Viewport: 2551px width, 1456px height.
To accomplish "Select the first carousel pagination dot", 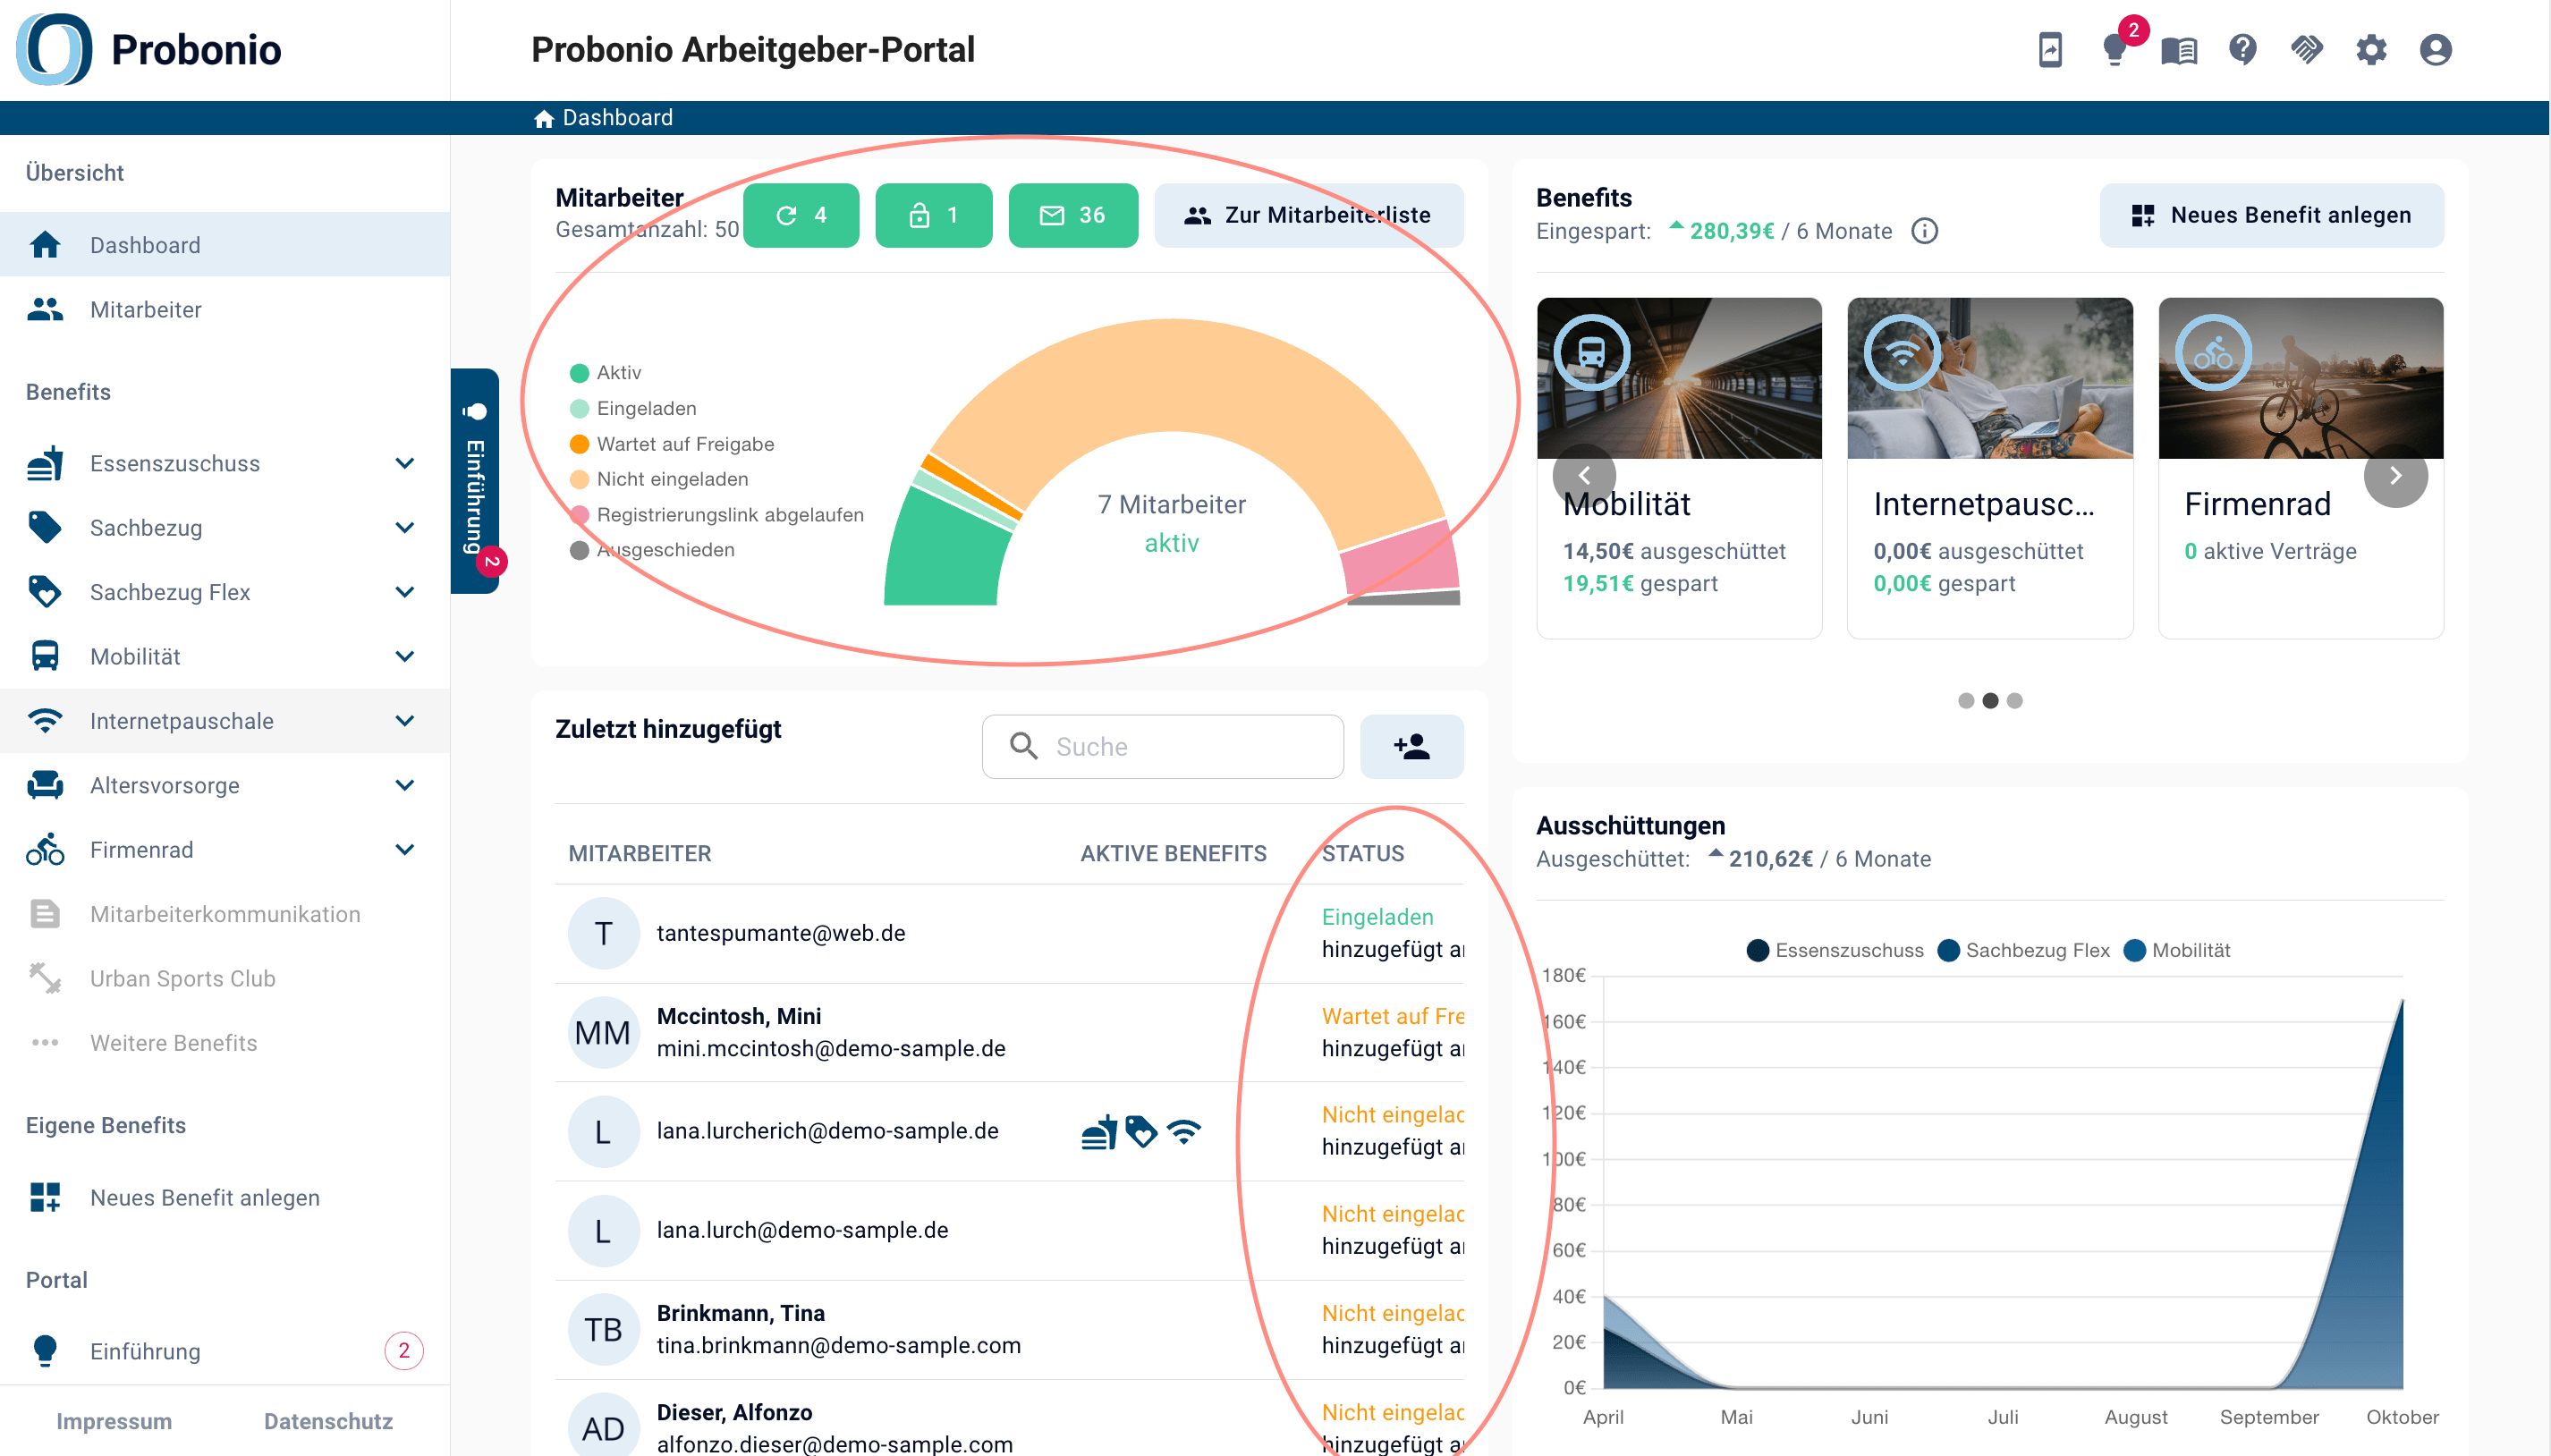I will point(1966,701).
